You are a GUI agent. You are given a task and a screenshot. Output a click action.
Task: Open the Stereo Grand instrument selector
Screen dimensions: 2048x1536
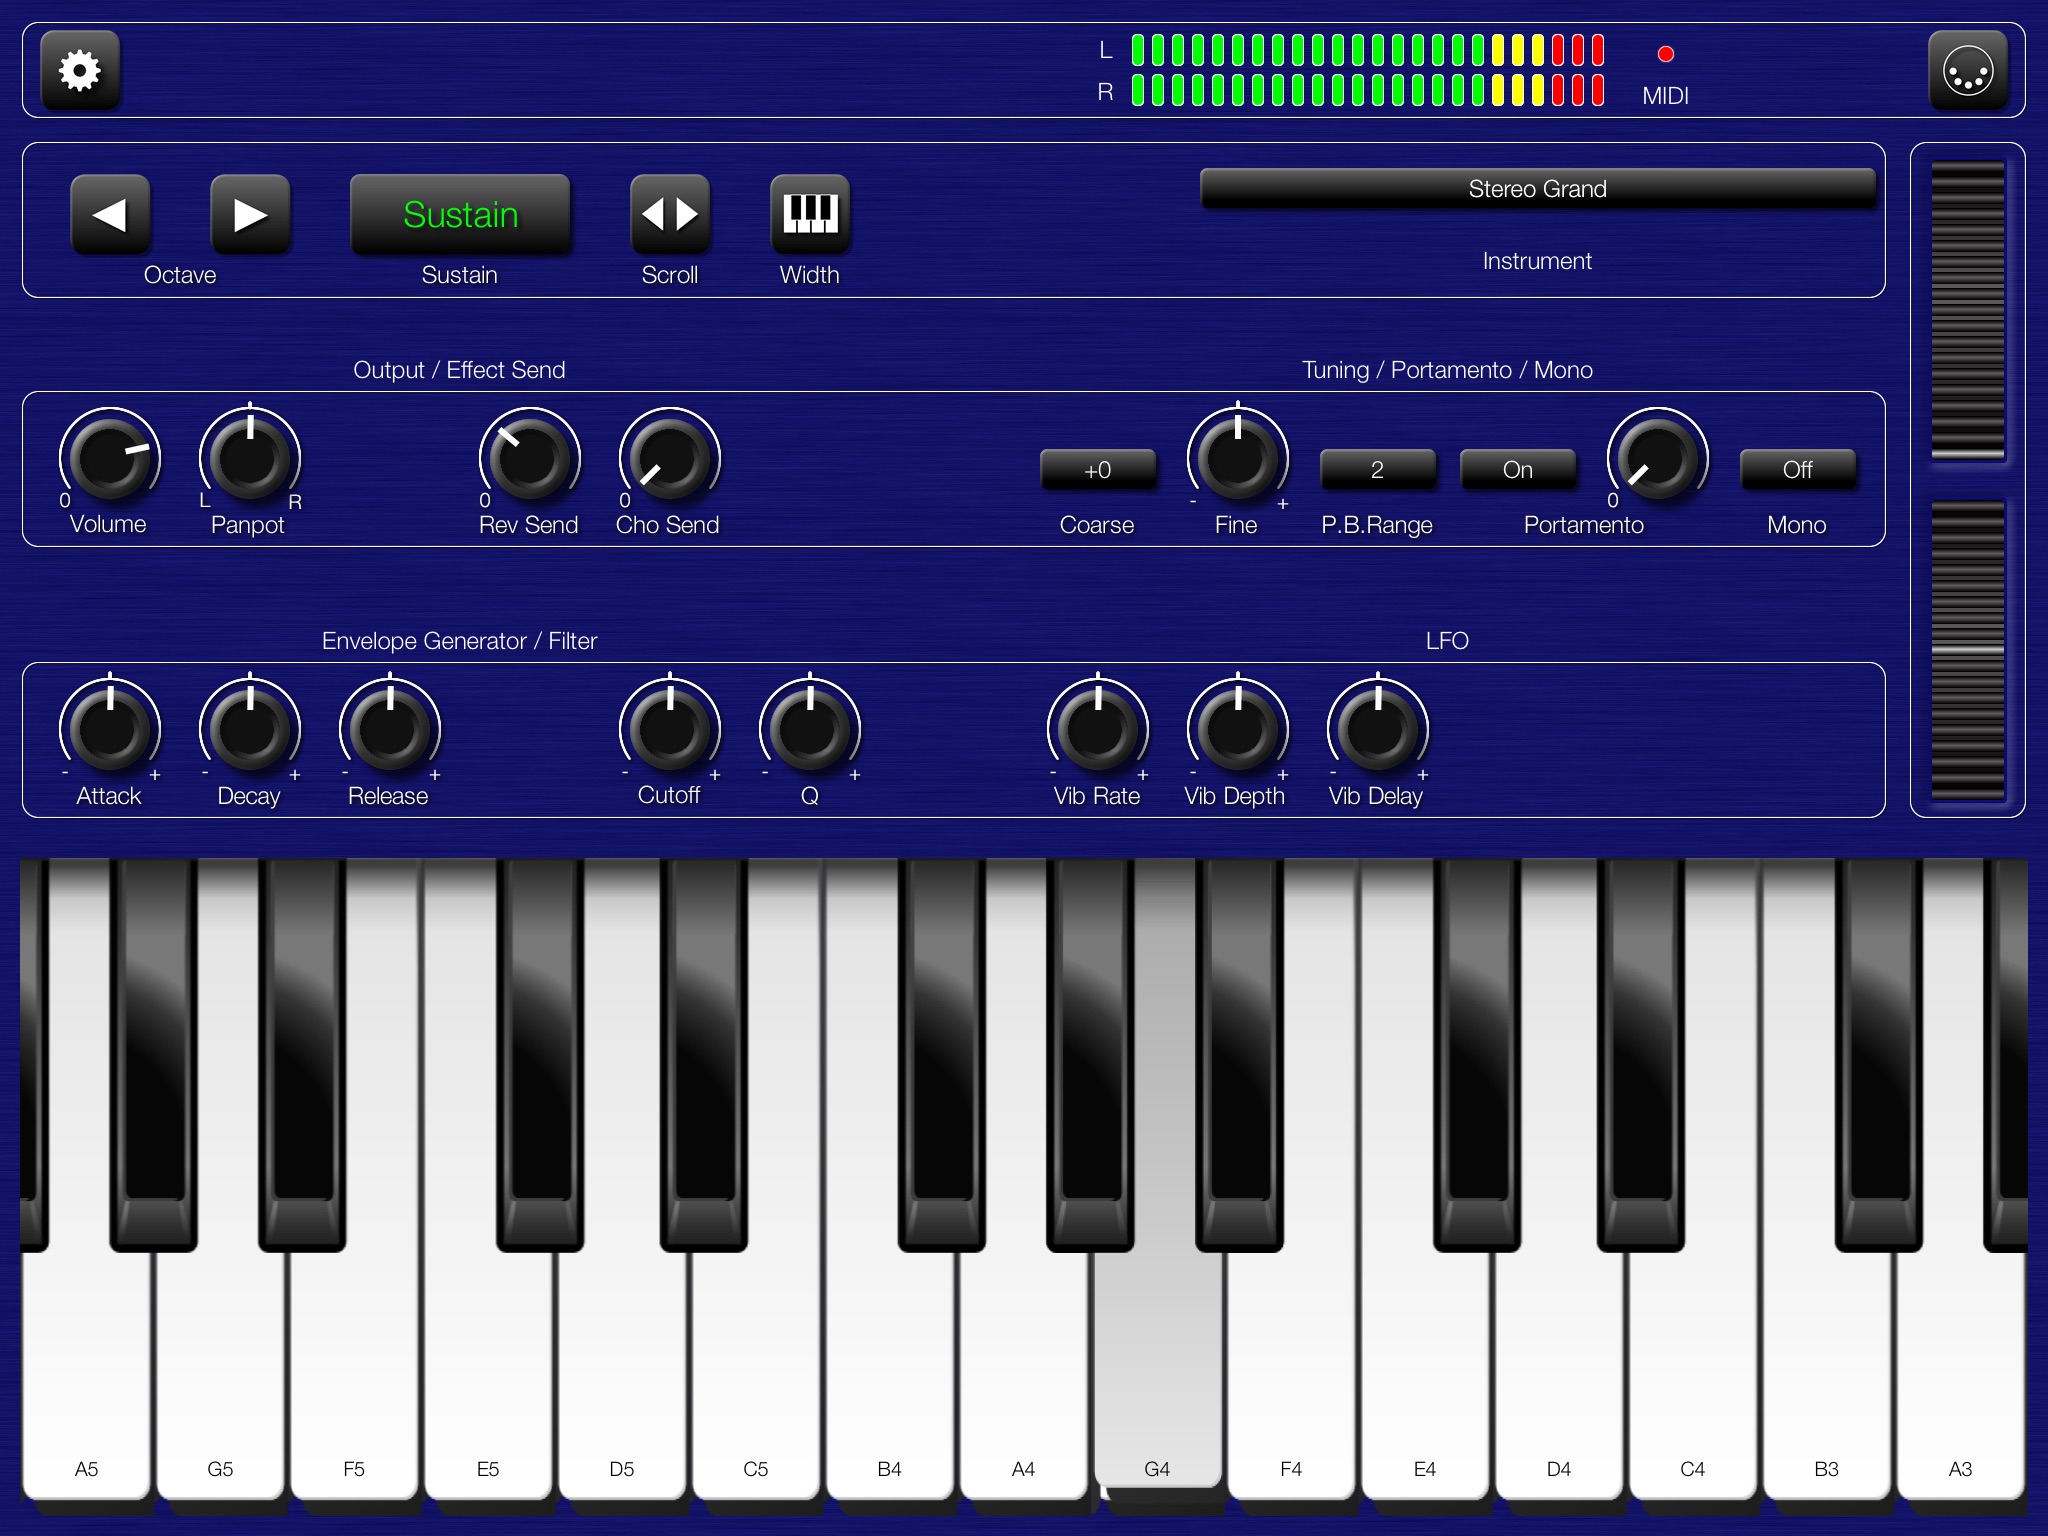point(1537,189)
